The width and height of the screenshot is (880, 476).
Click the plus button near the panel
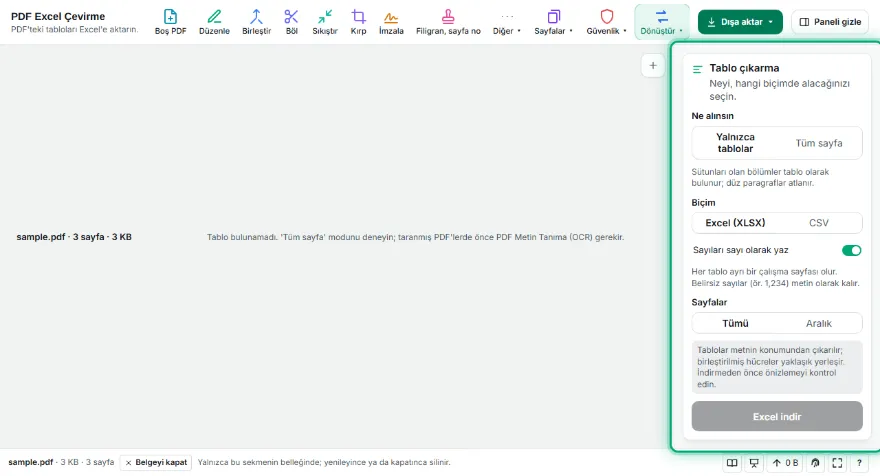click(653, 66)
